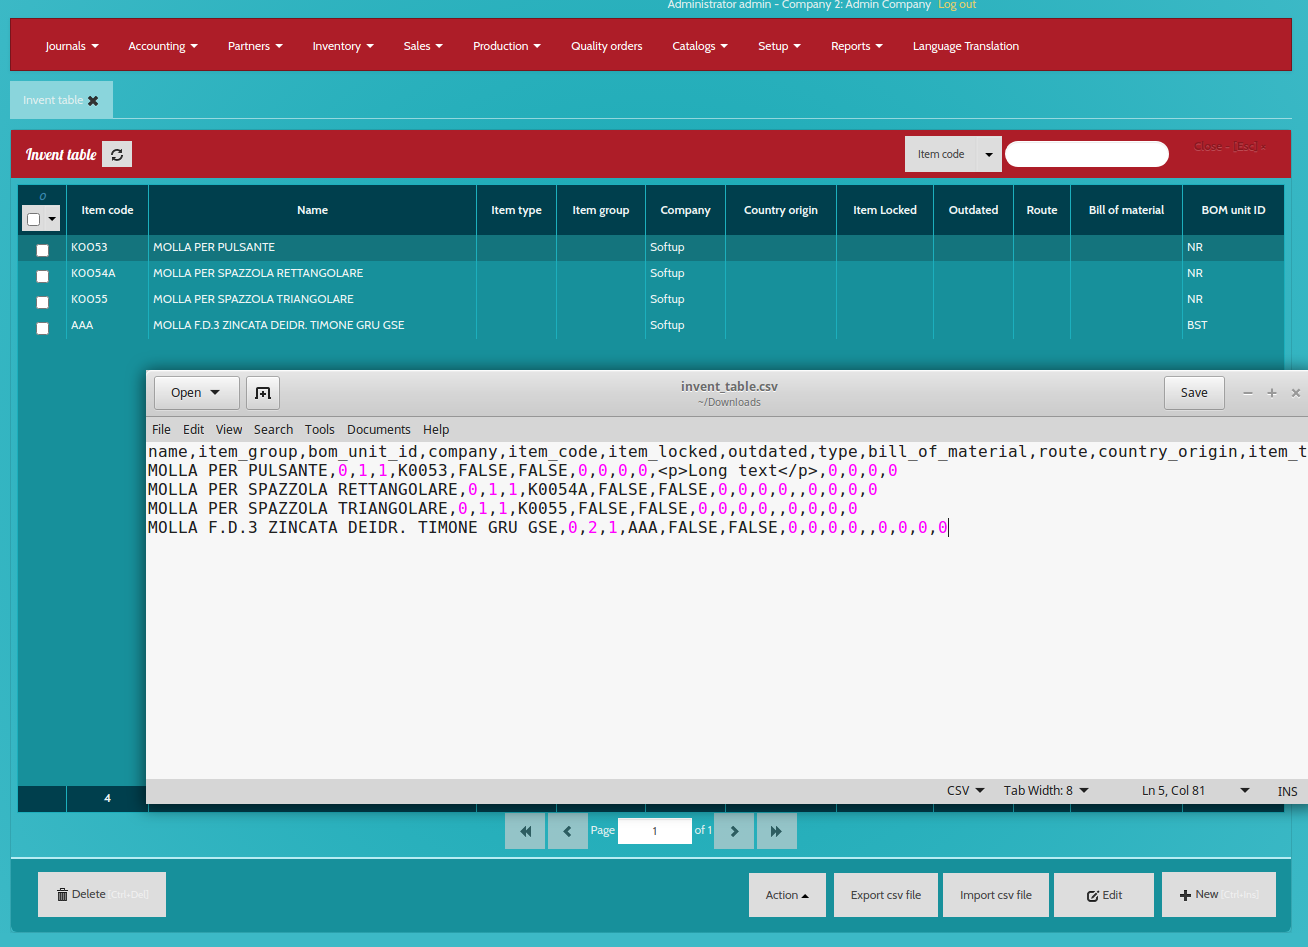
Task: Click the search input field in table header
Action: [x=1087, y=154]
